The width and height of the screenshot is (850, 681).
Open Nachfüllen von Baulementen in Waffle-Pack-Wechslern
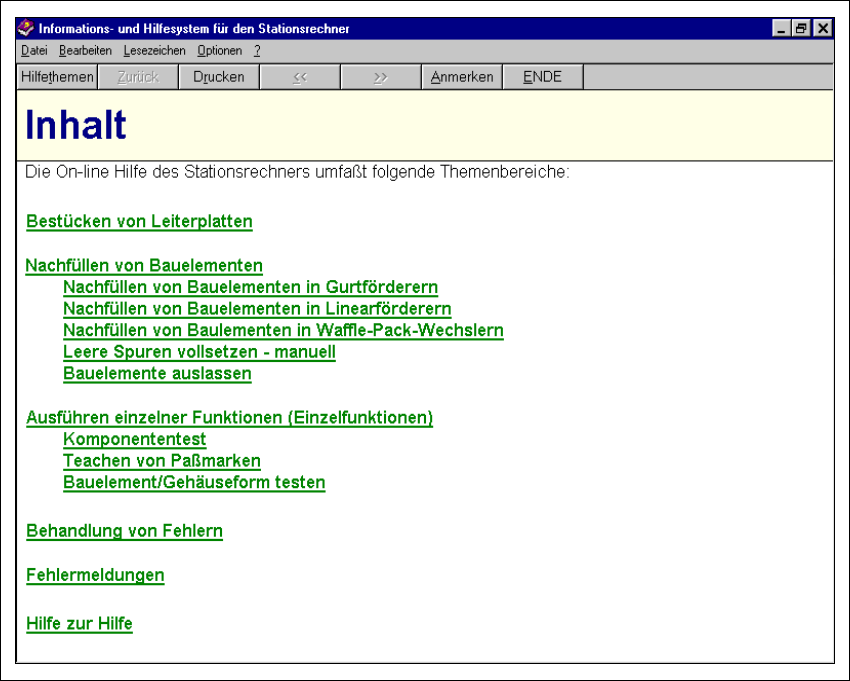coord(284,331)
